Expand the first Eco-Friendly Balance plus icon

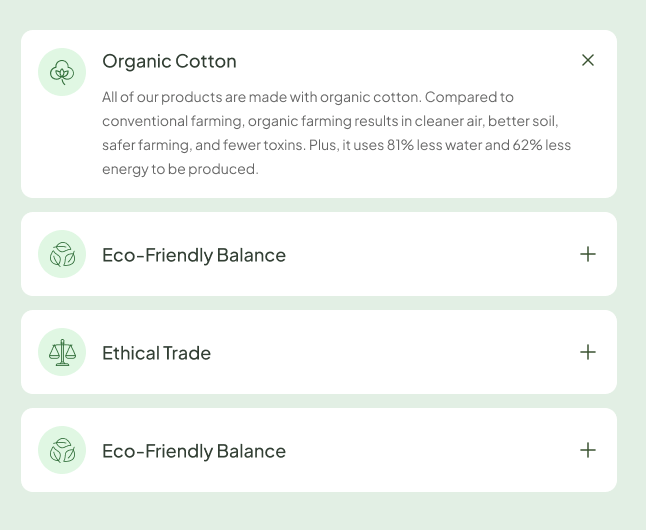tap(588, 254)
